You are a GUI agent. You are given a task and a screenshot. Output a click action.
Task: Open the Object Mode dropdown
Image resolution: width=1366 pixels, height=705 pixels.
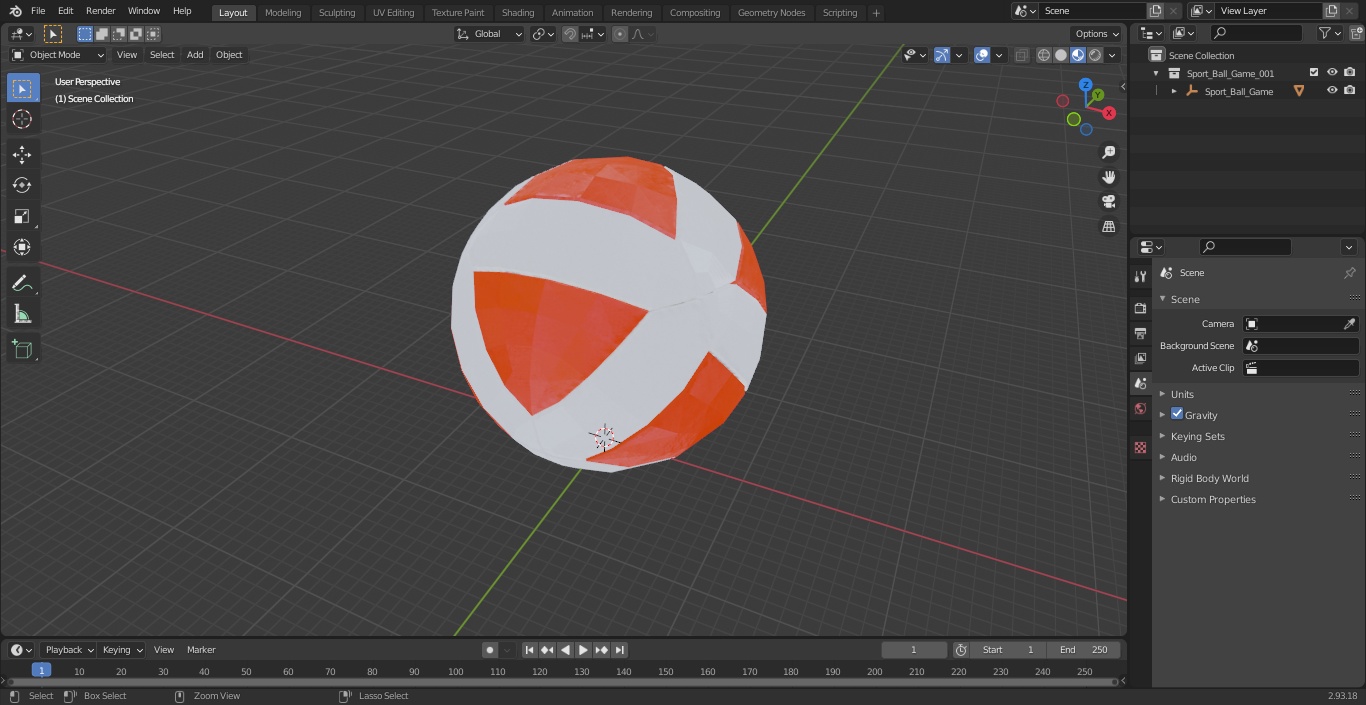(58, 55)
